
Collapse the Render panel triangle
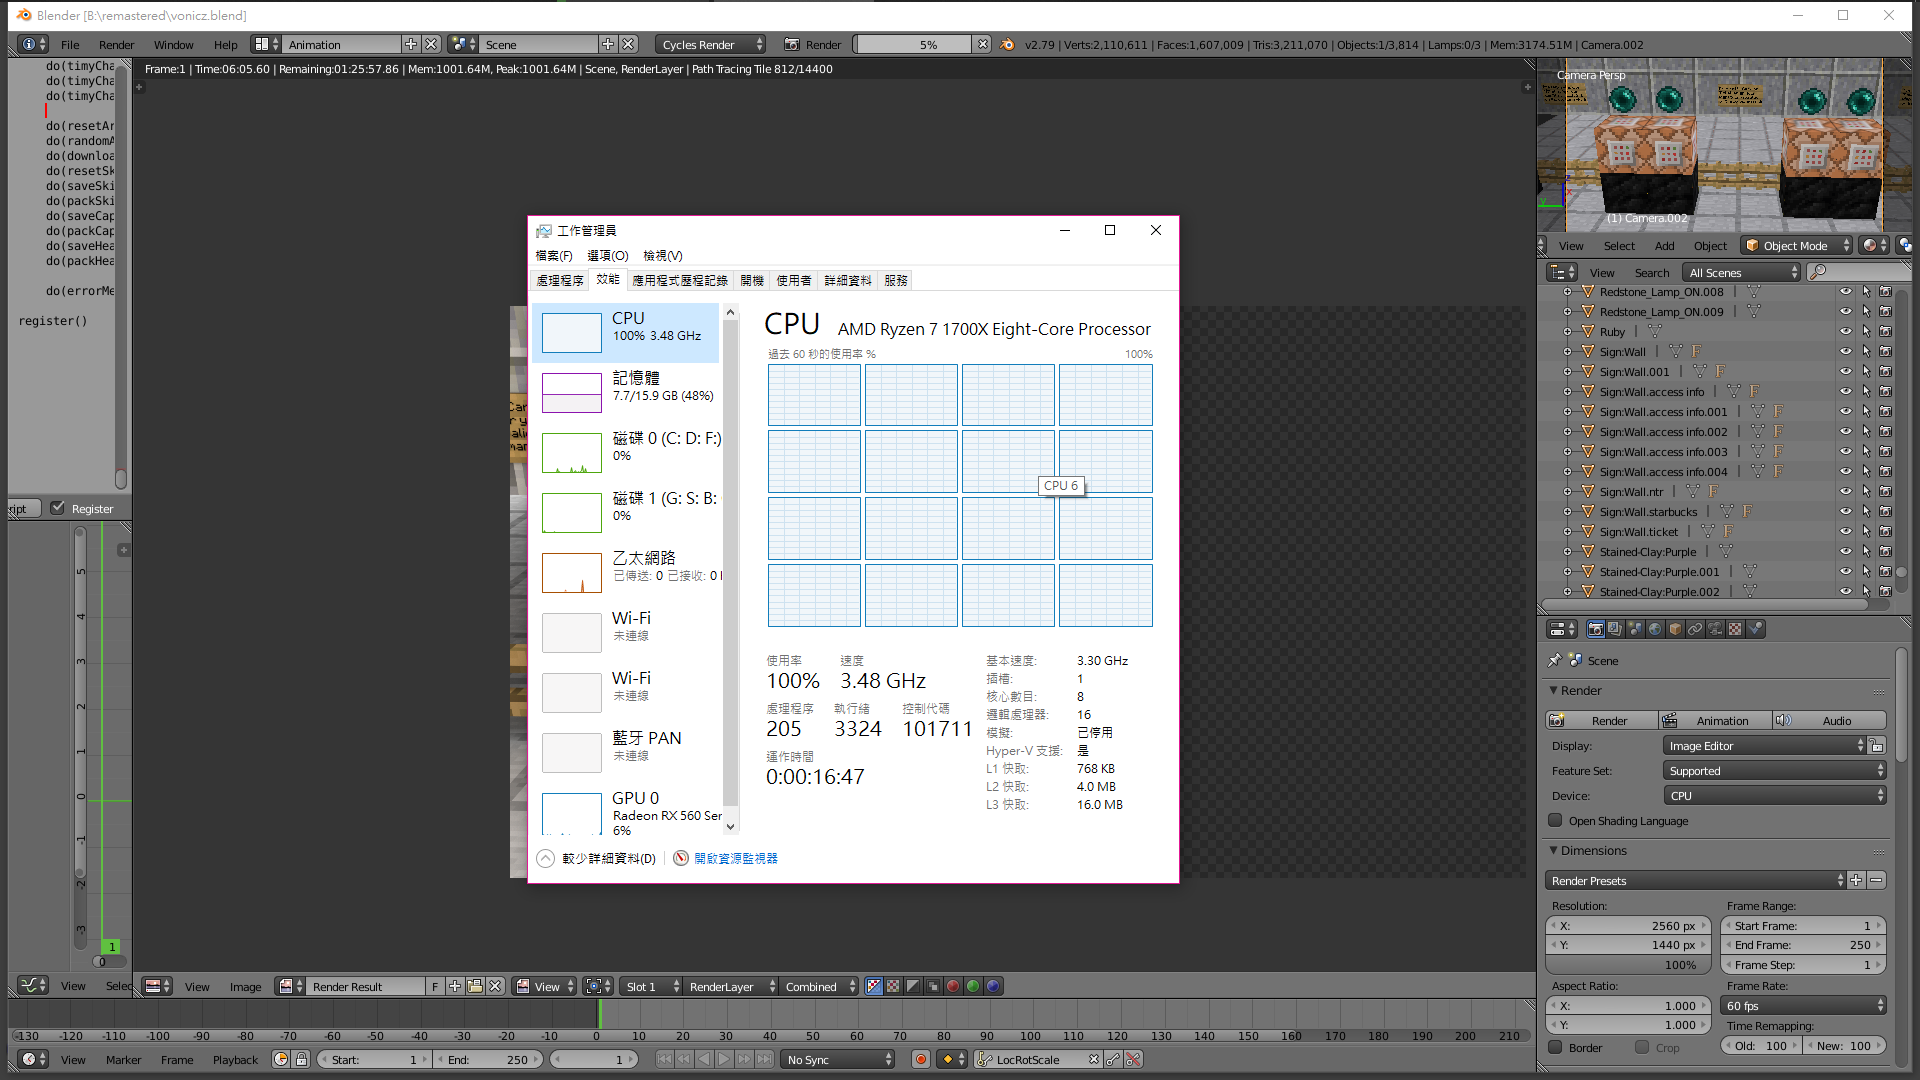[1553, 690]
